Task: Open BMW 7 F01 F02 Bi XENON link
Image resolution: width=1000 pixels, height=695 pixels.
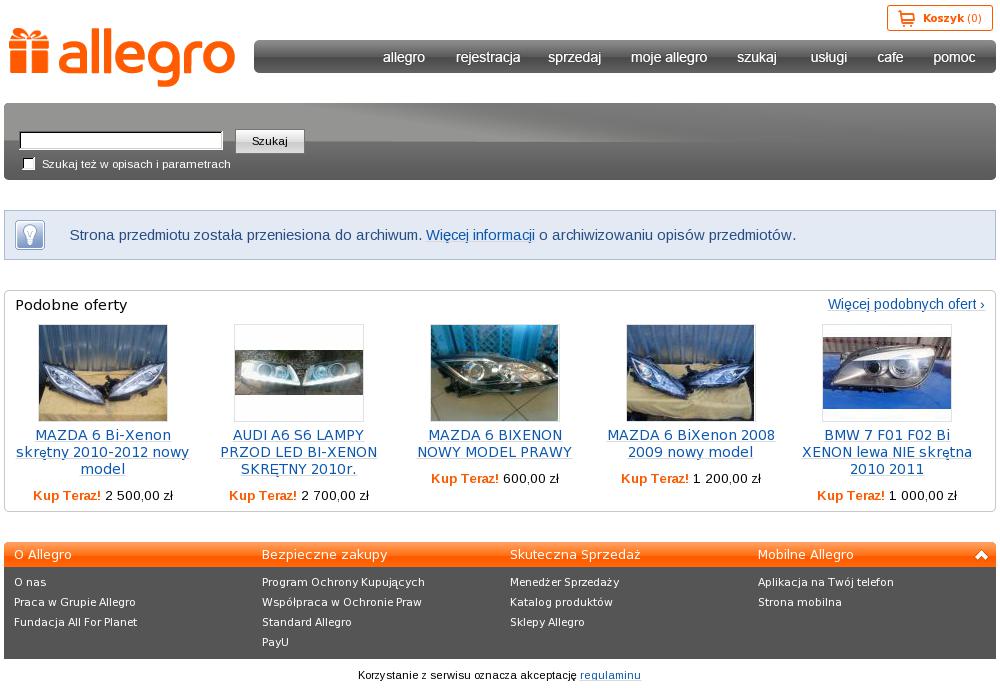Action: tap(886, 452)
